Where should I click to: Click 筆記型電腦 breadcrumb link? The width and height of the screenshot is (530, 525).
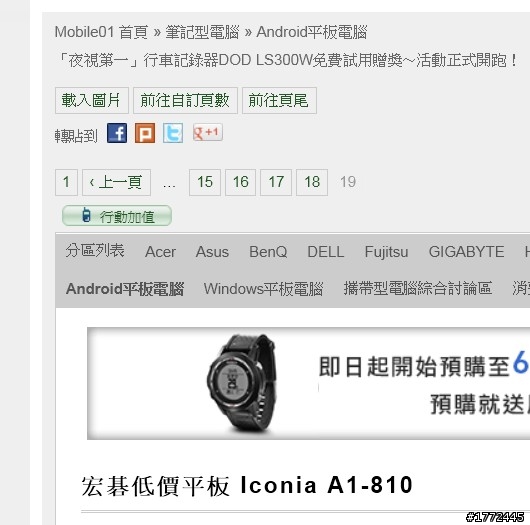coord(202,32)
